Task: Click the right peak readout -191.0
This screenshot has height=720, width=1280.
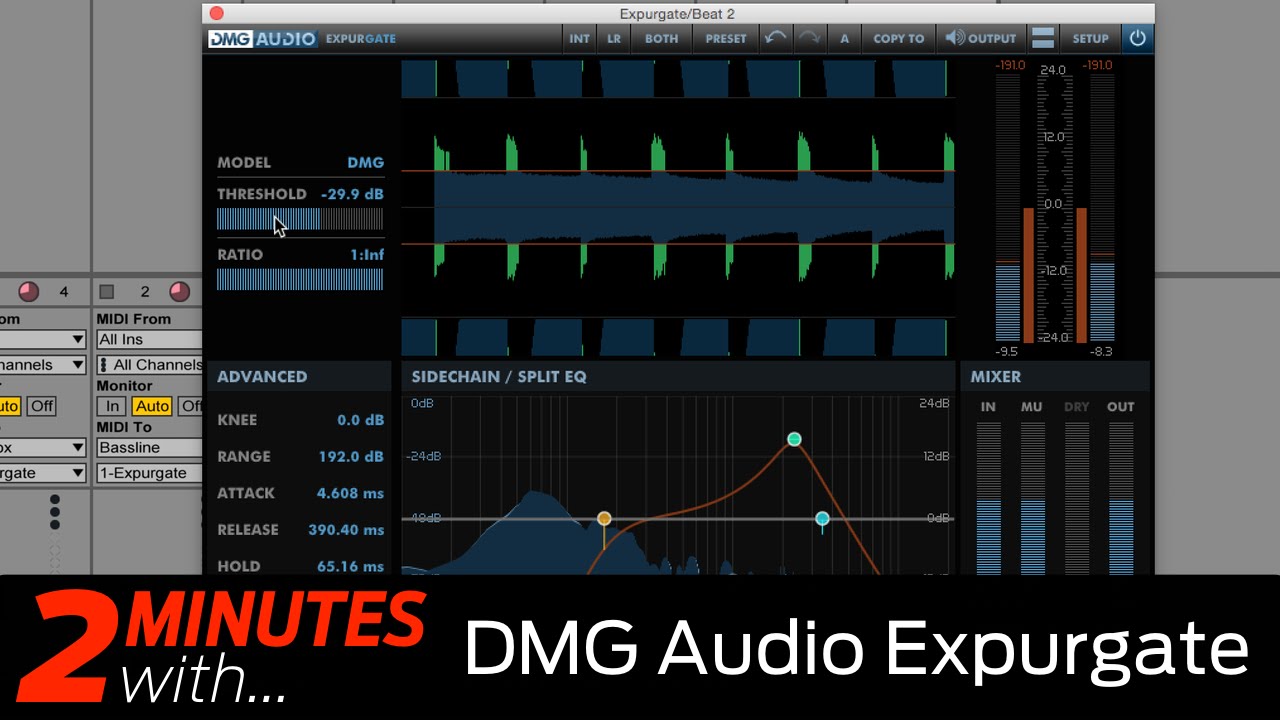Action: point(1097,65)
